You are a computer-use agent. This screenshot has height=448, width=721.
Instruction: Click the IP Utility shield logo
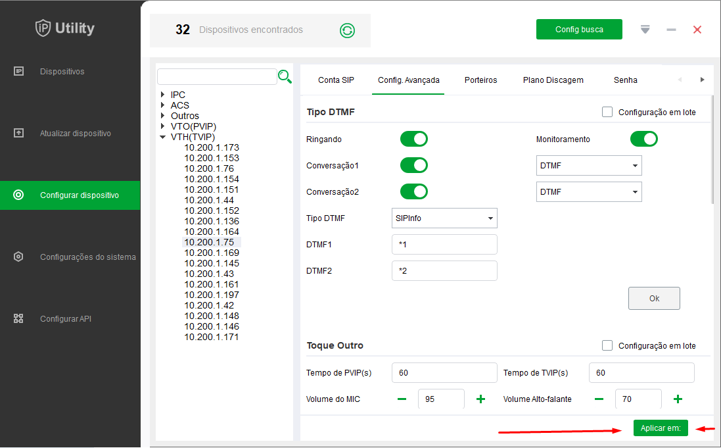(x=43, y=28)
